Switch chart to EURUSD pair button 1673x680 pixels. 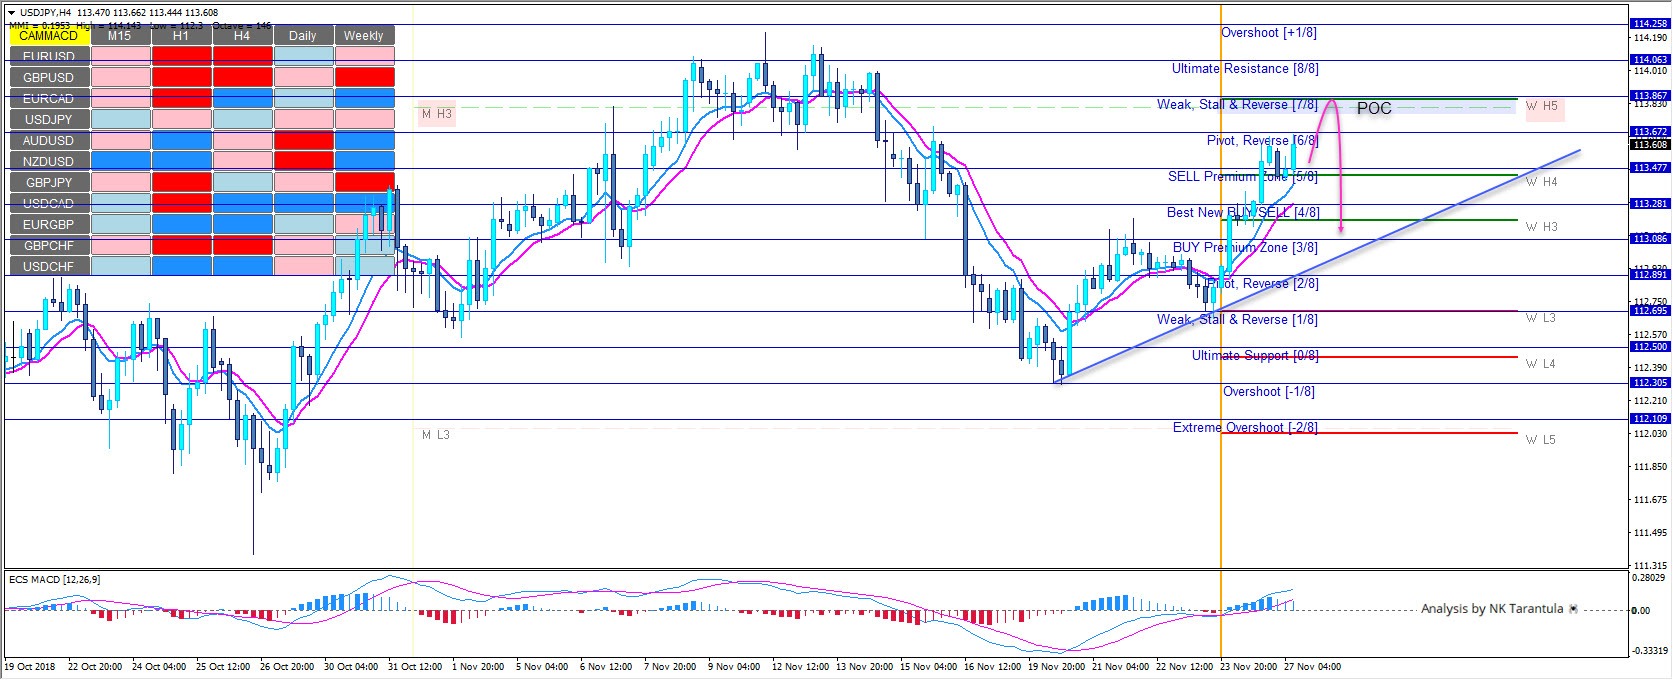tap(48, 56)
